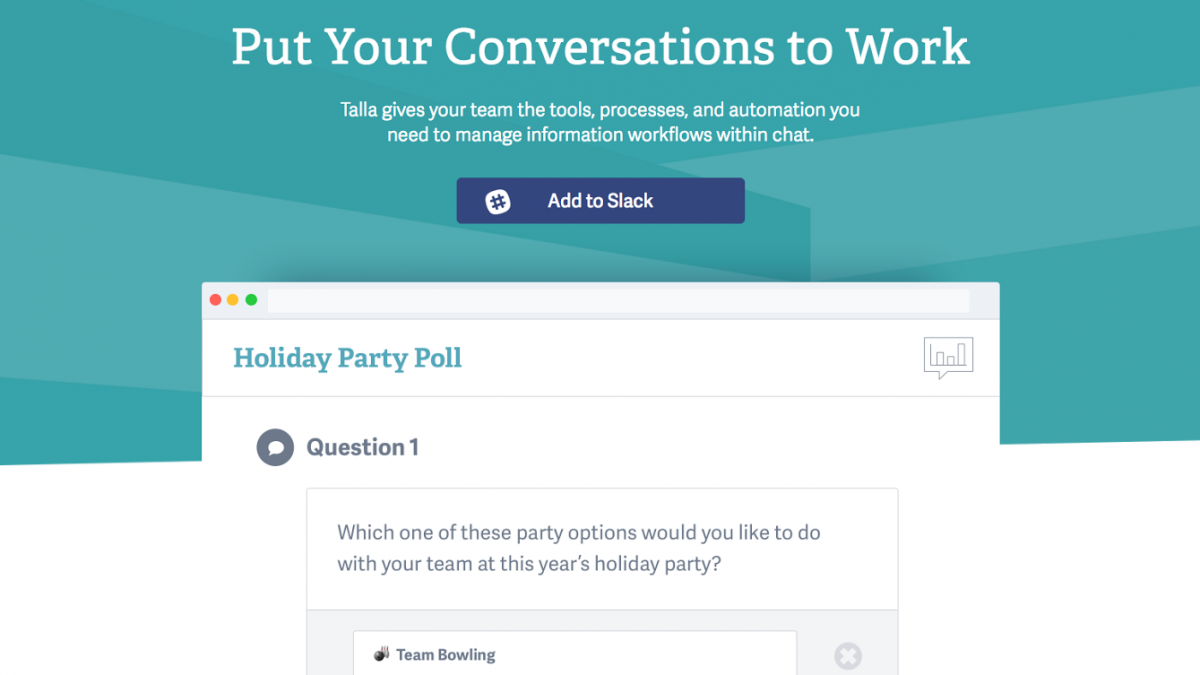Viewport: 1200px width, 675px height.
Task: Click the poll window's blank address bar
Action: (618, 301)
